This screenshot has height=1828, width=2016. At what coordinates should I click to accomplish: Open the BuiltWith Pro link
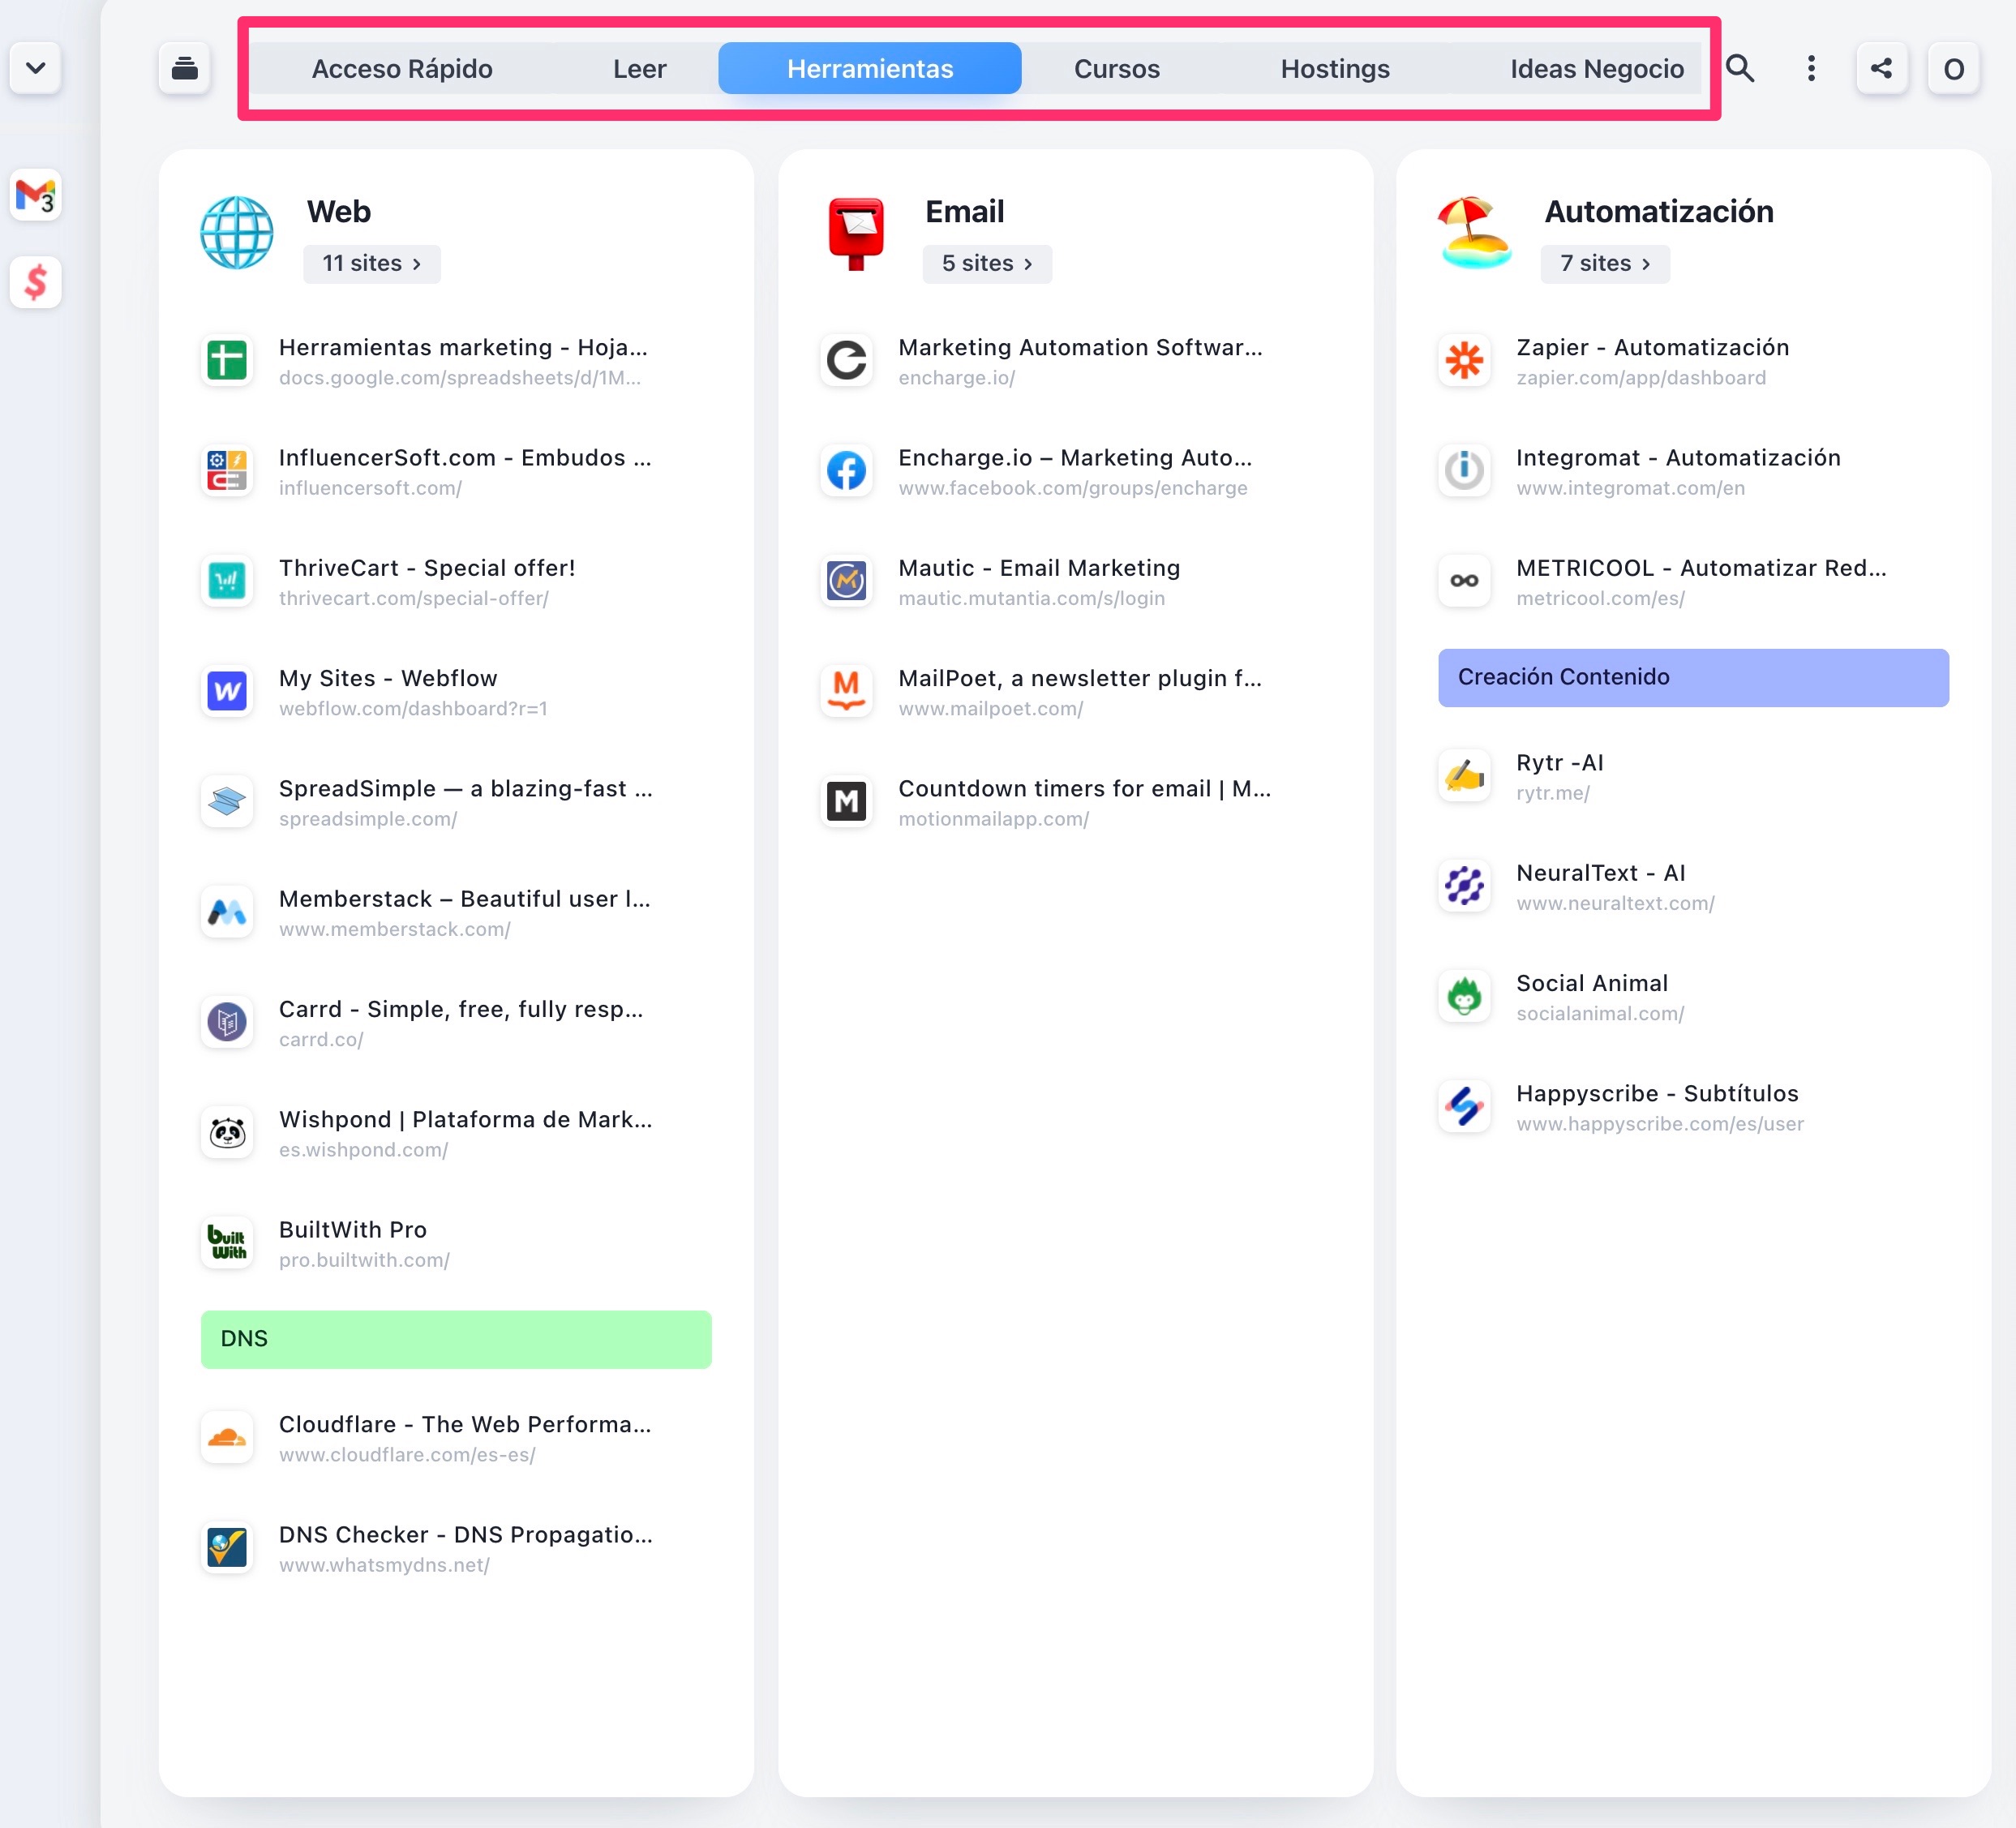353,1230
